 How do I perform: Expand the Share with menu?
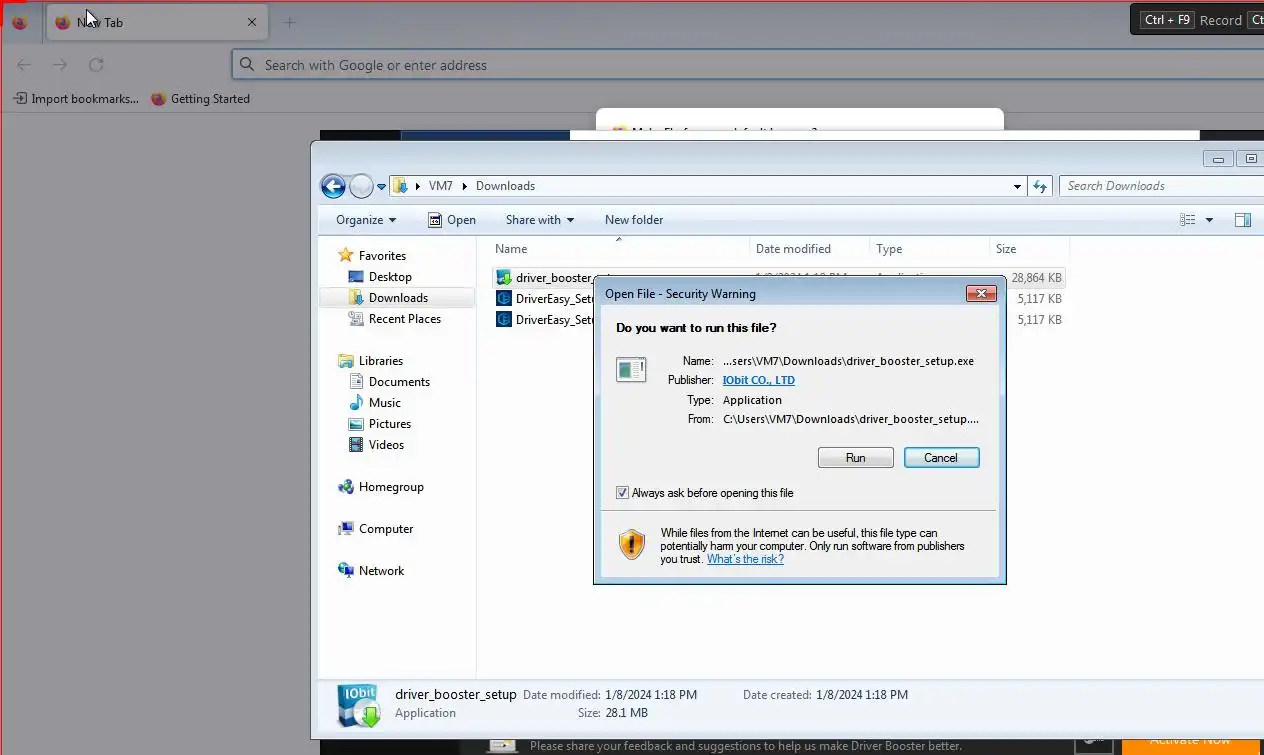click(540, 220)
